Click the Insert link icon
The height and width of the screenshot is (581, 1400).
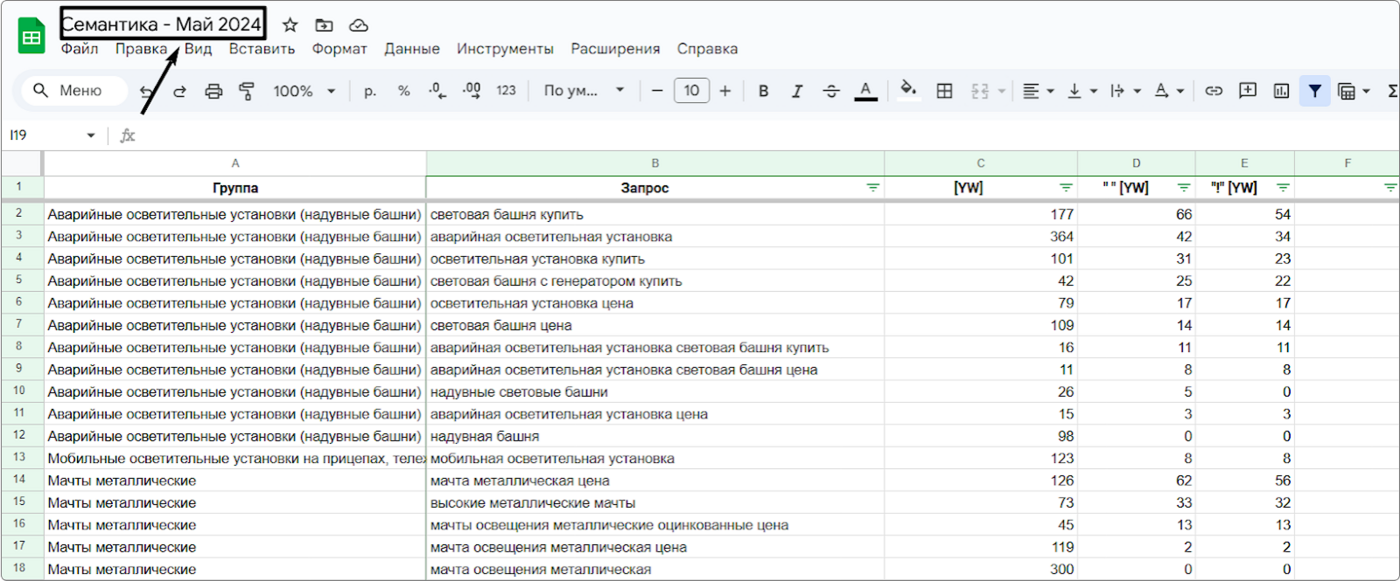click(1213, 91)
